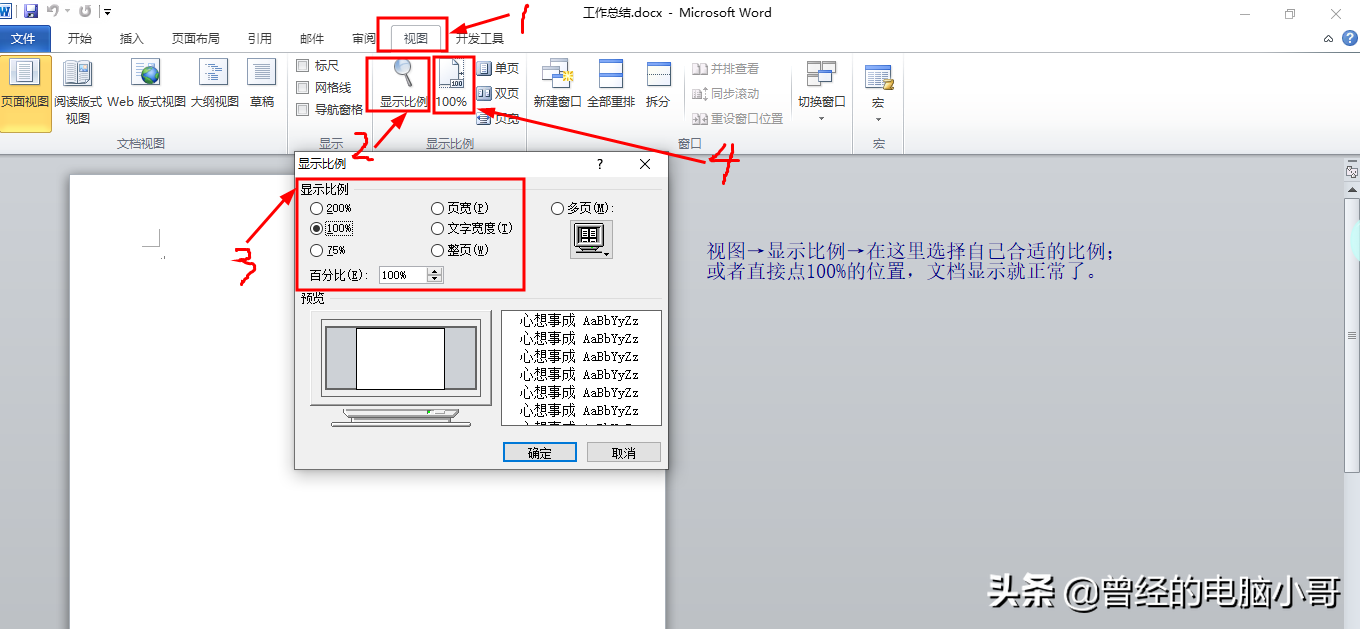Click the Word Help question mark icon
Viewport: 1360px width, 629px height.
[1349, 39]
